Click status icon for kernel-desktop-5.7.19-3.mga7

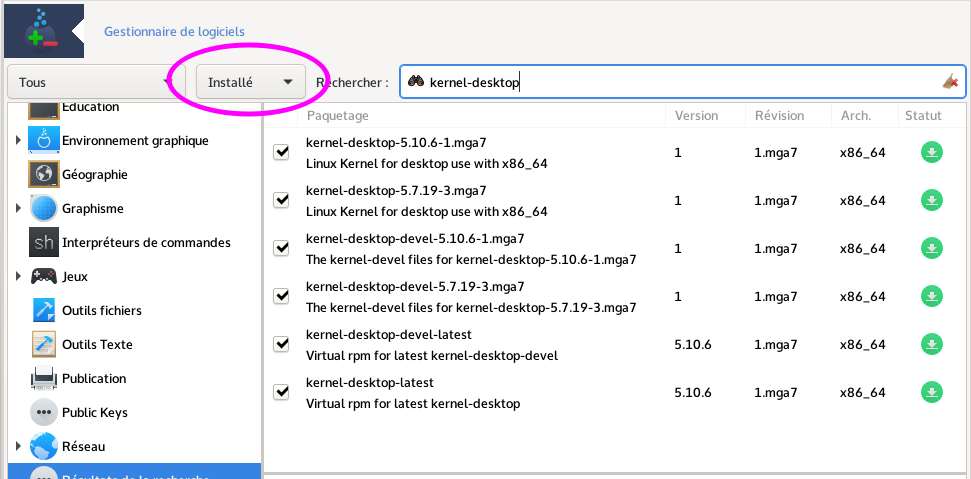click(931, 201)
